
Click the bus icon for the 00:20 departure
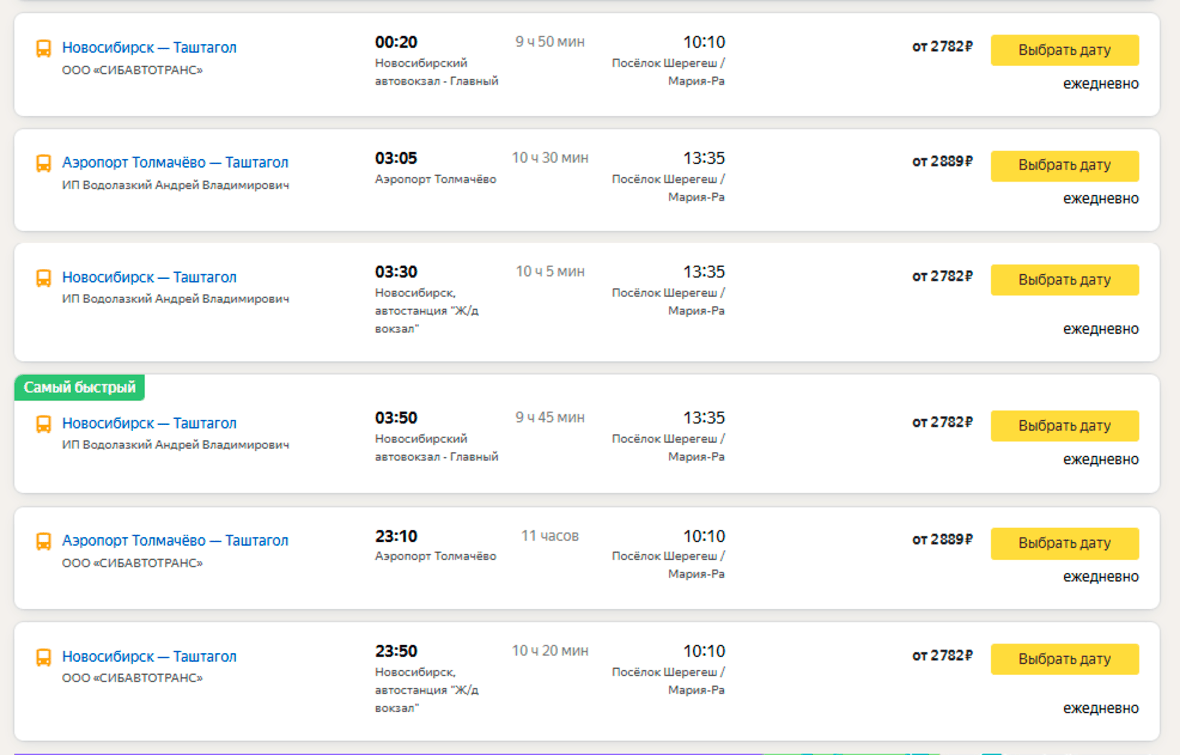tap(44, 49)
